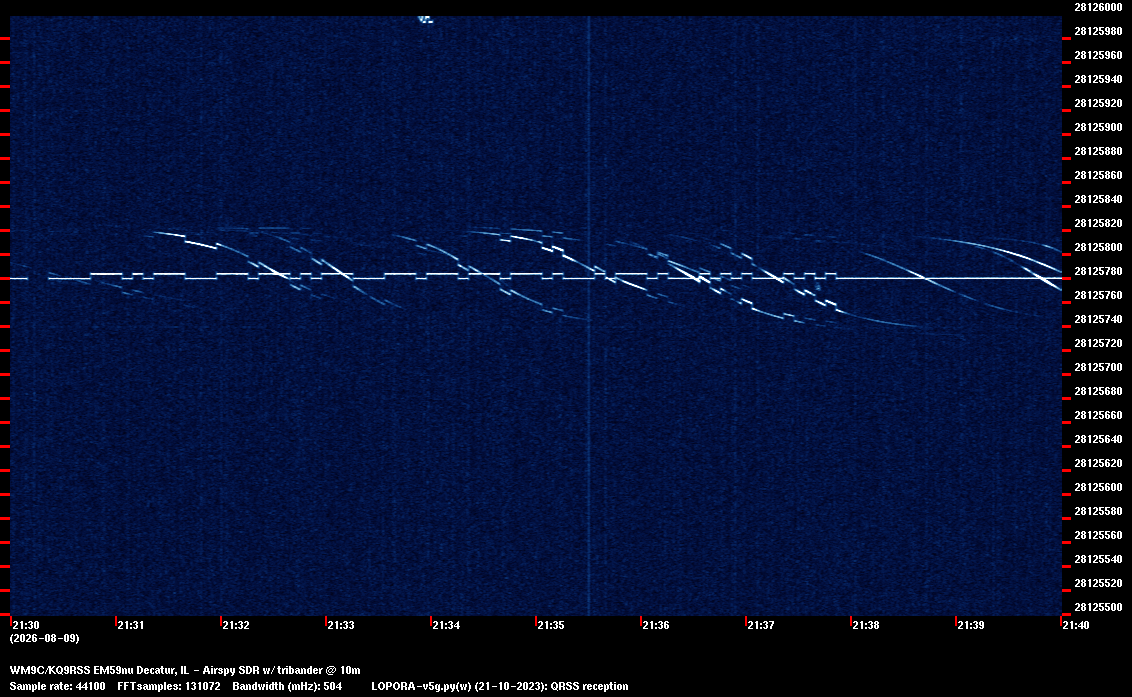
Task: Click the 28125860 frequency label
Action: (1098, 175)
